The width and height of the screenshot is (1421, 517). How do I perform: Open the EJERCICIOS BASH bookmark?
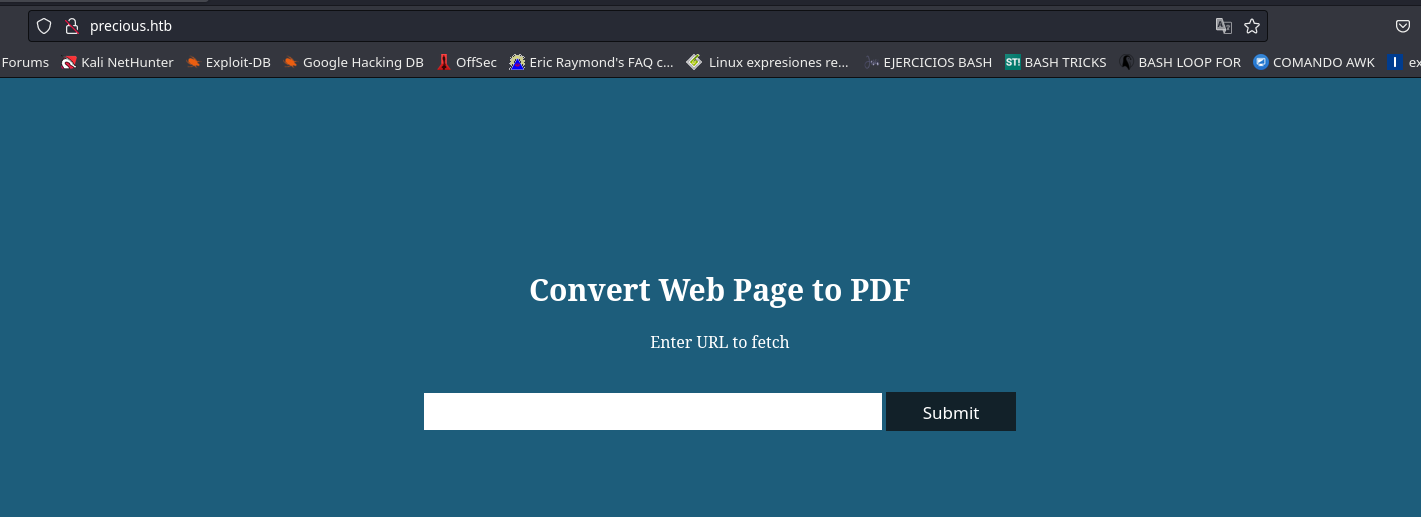point(928,62)
